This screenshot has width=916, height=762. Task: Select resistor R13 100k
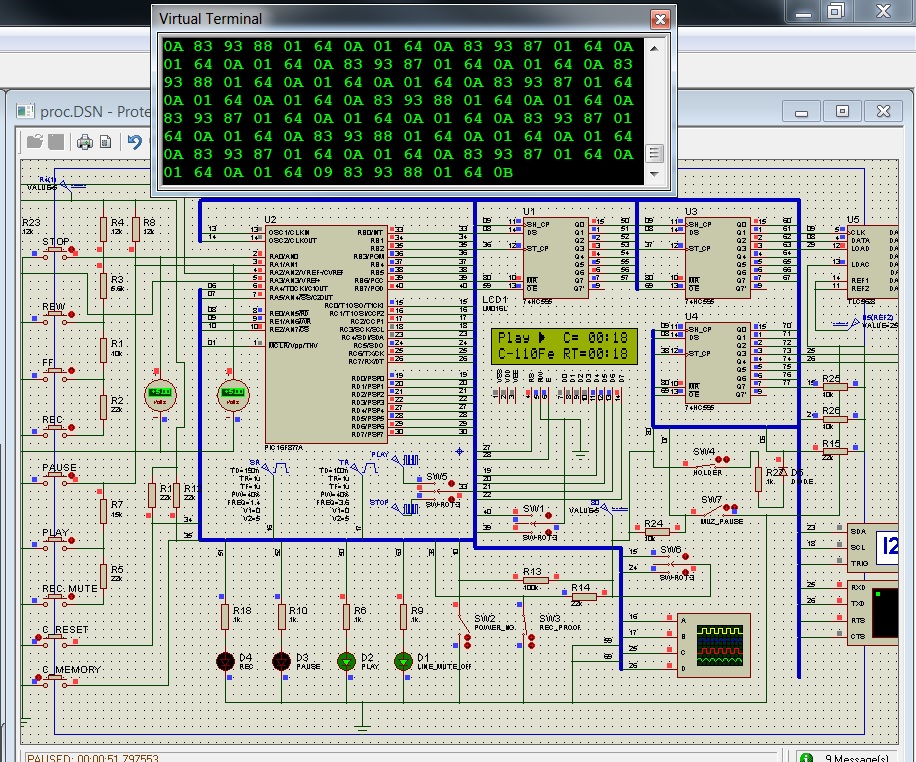535,580
